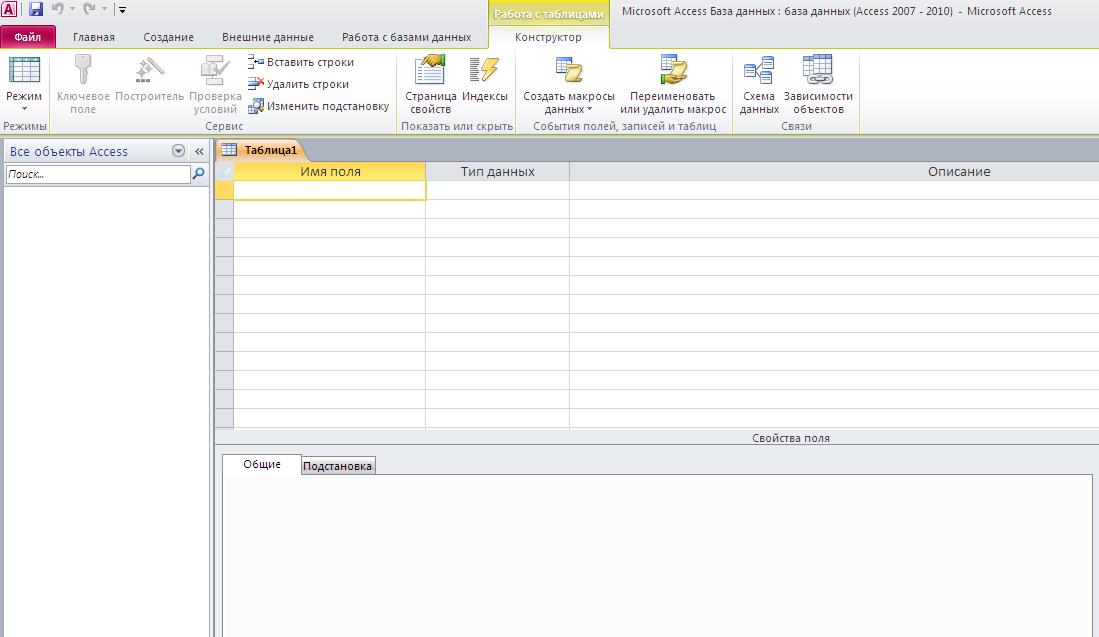This screenshot has width=1099, height=637.
Task: Open the Внешние данные ribbon tab
Action: pos(268,37)
